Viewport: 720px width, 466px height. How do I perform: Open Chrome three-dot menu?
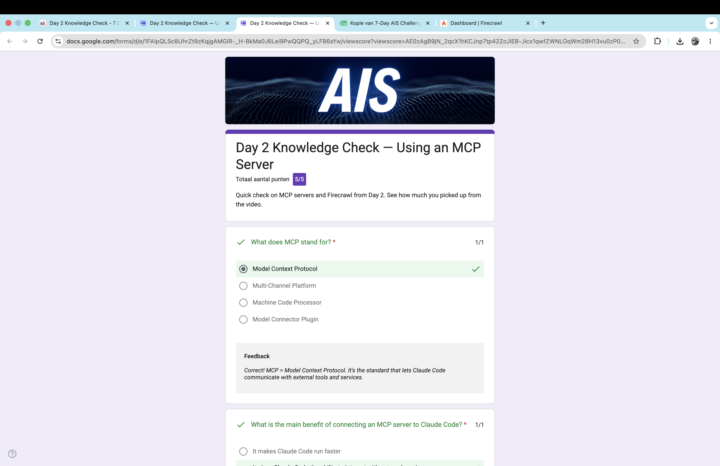tap(710, 41)
